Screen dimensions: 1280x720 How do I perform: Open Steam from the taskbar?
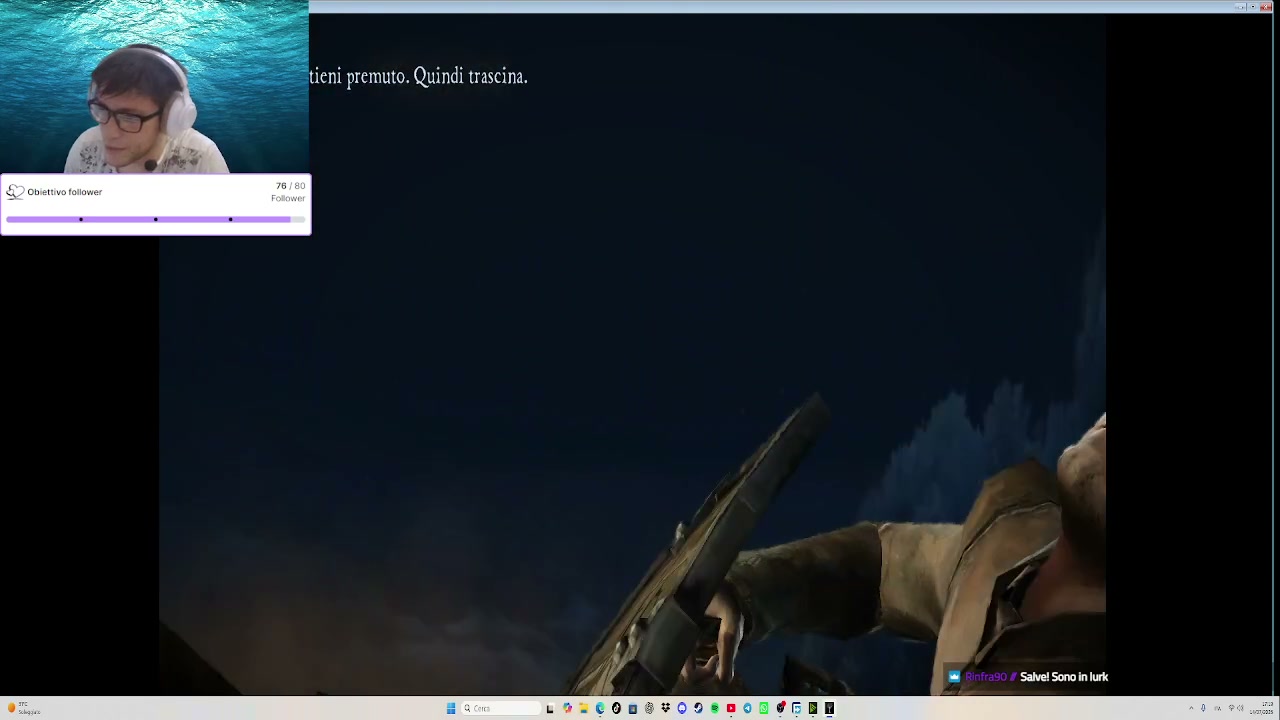tap(698, 708)
